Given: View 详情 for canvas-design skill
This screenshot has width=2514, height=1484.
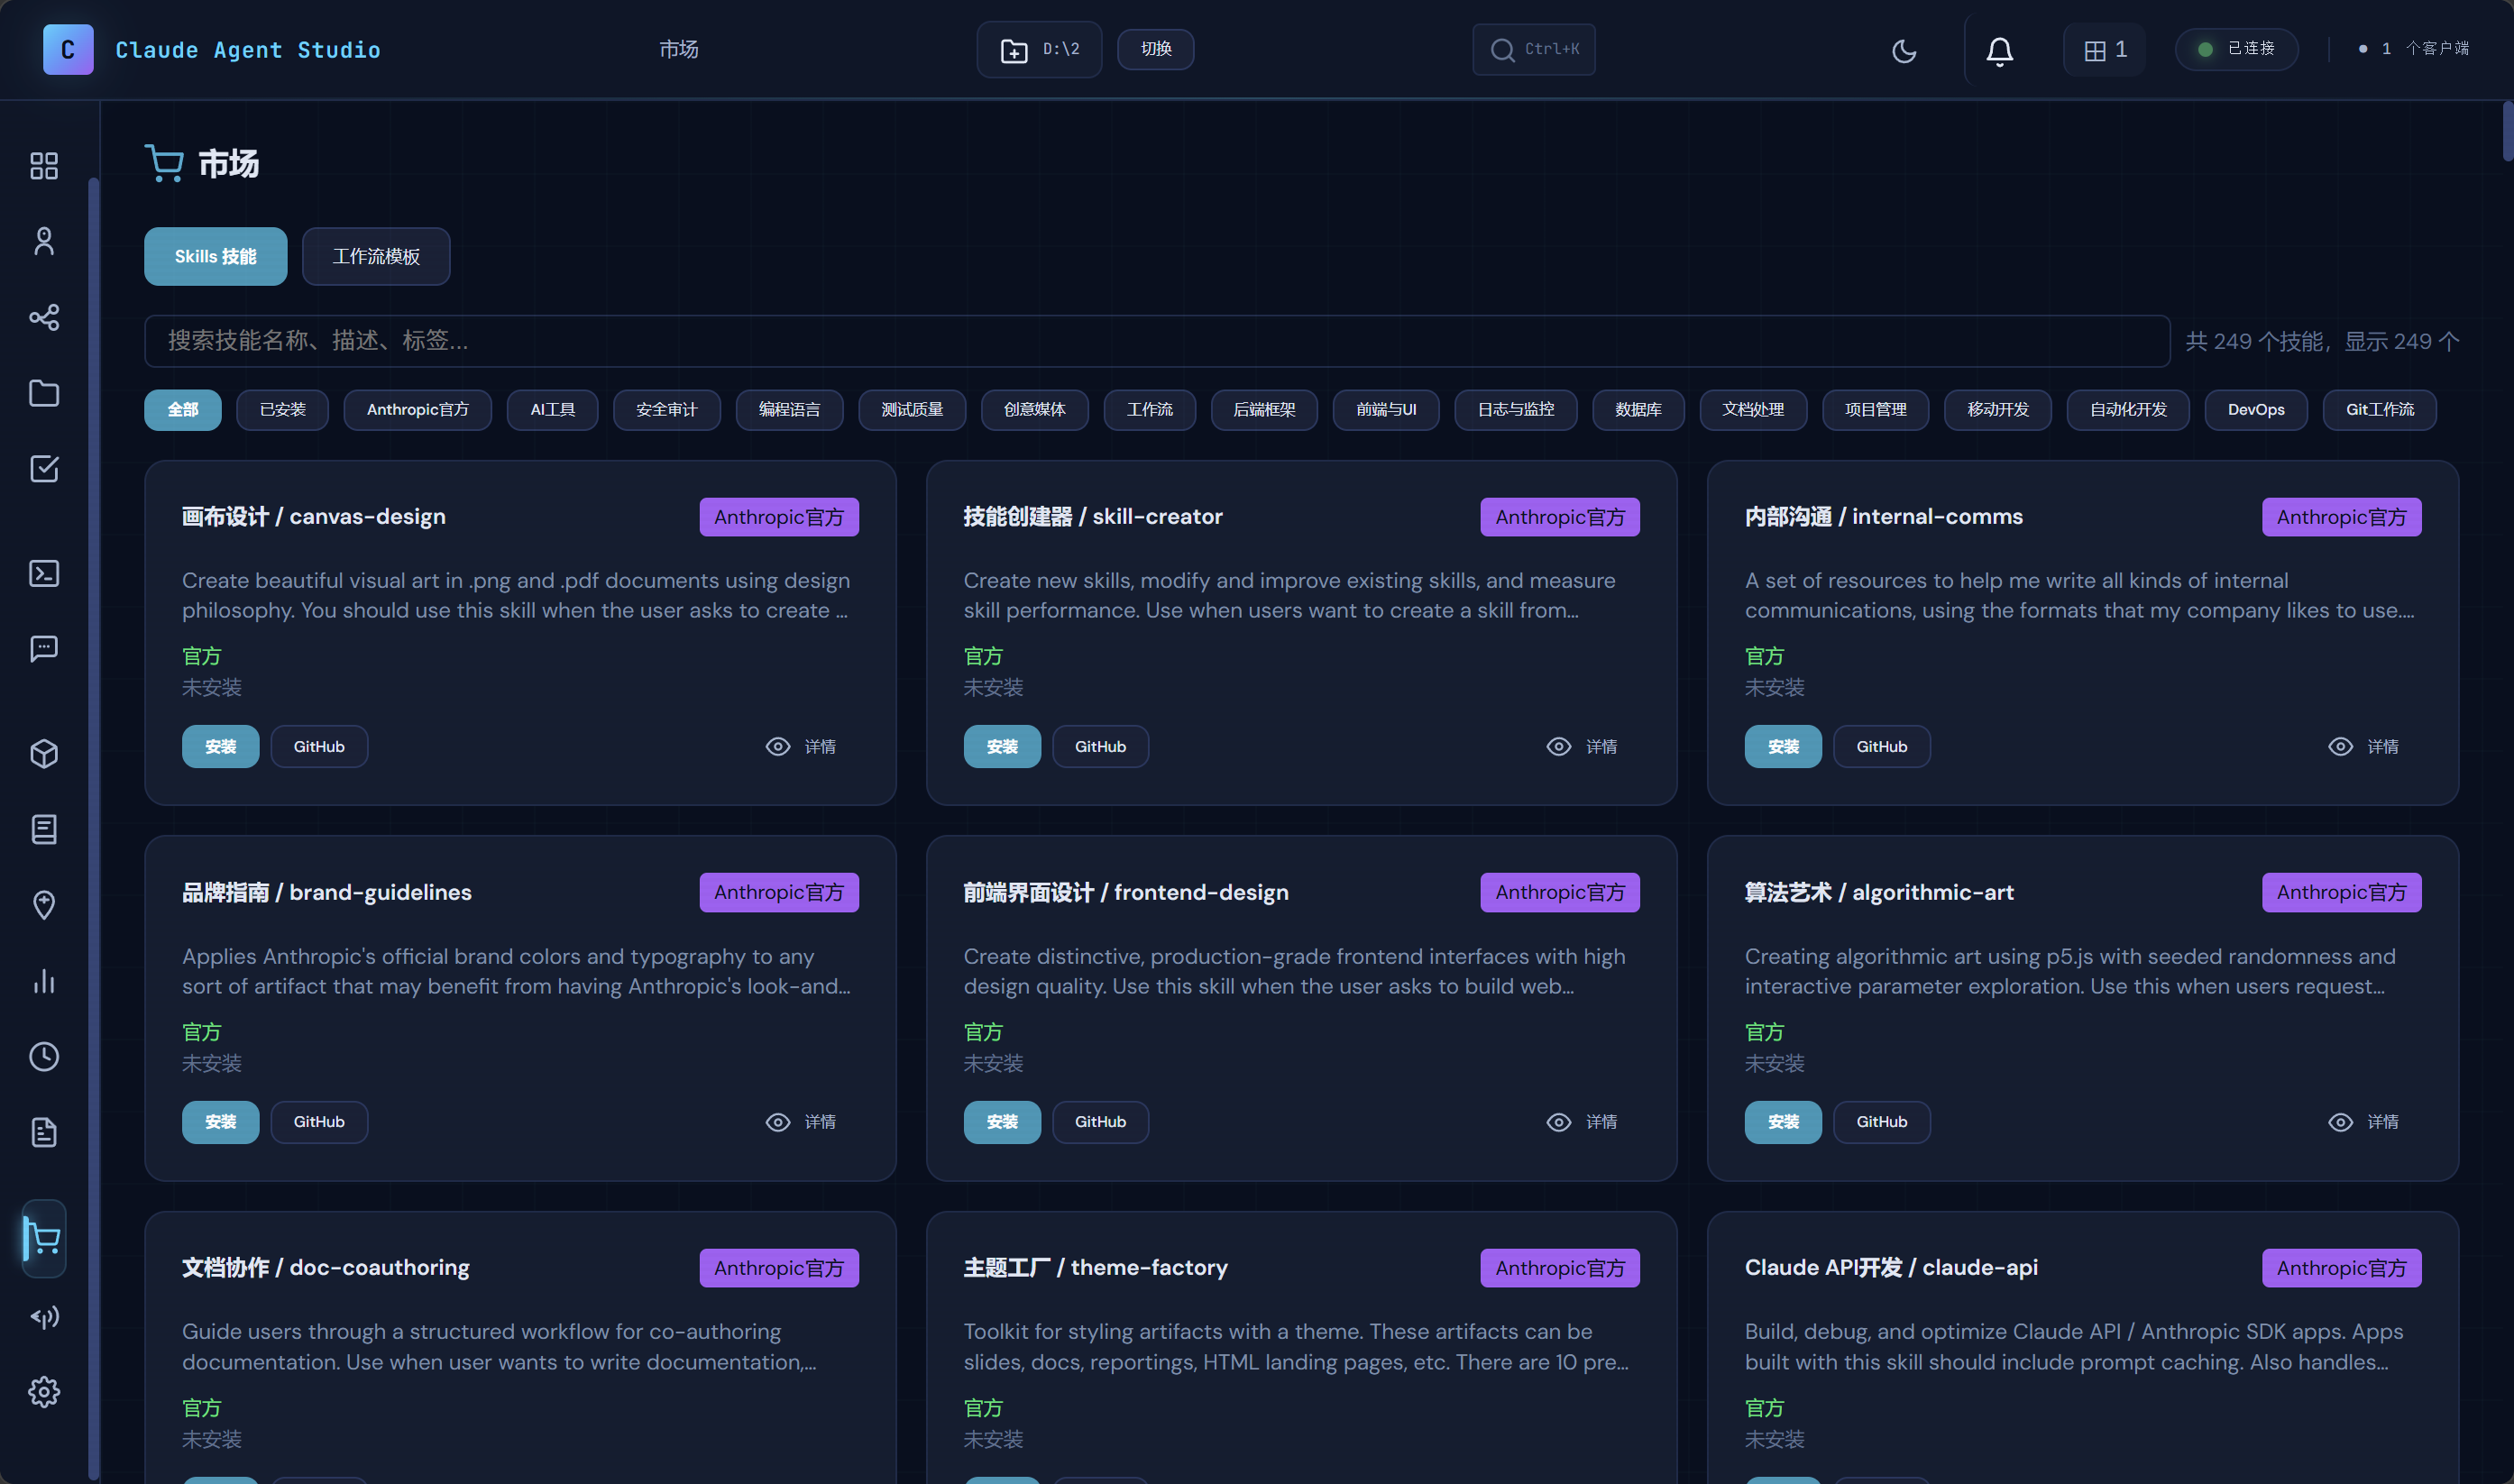Looking at the screenshot, I should [x=801, y=747].
